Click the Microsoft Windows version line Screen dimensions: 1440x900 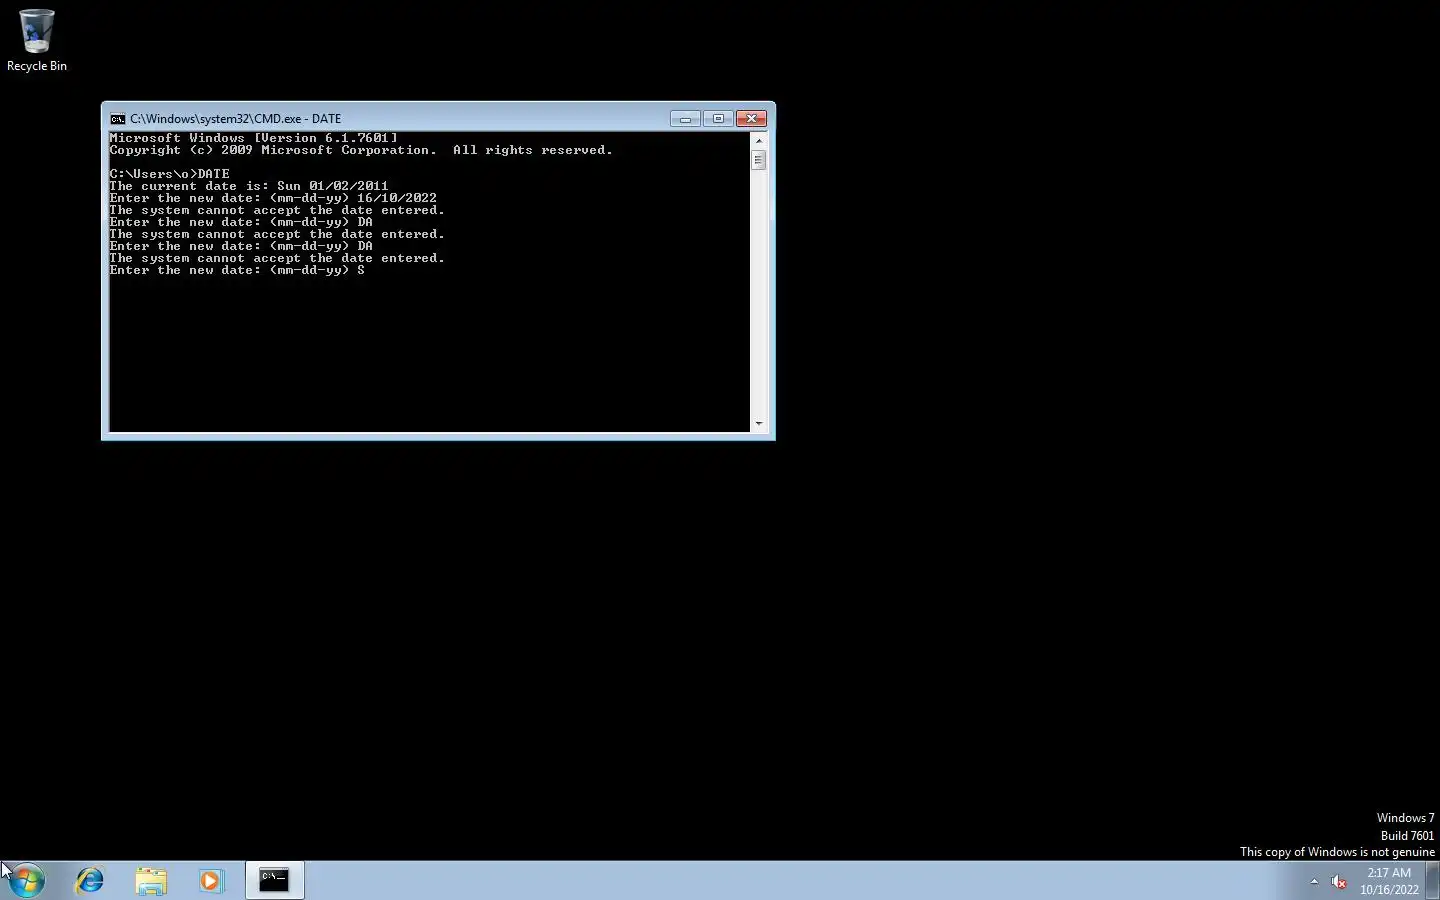pos(253,138)
